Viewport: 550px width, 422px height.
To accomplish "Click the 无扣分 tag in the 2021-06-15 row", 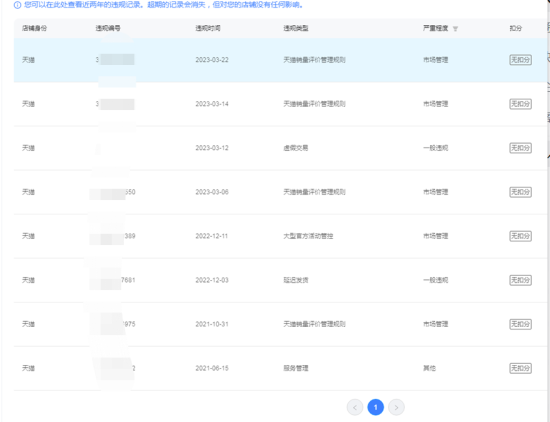I will 520,368.
